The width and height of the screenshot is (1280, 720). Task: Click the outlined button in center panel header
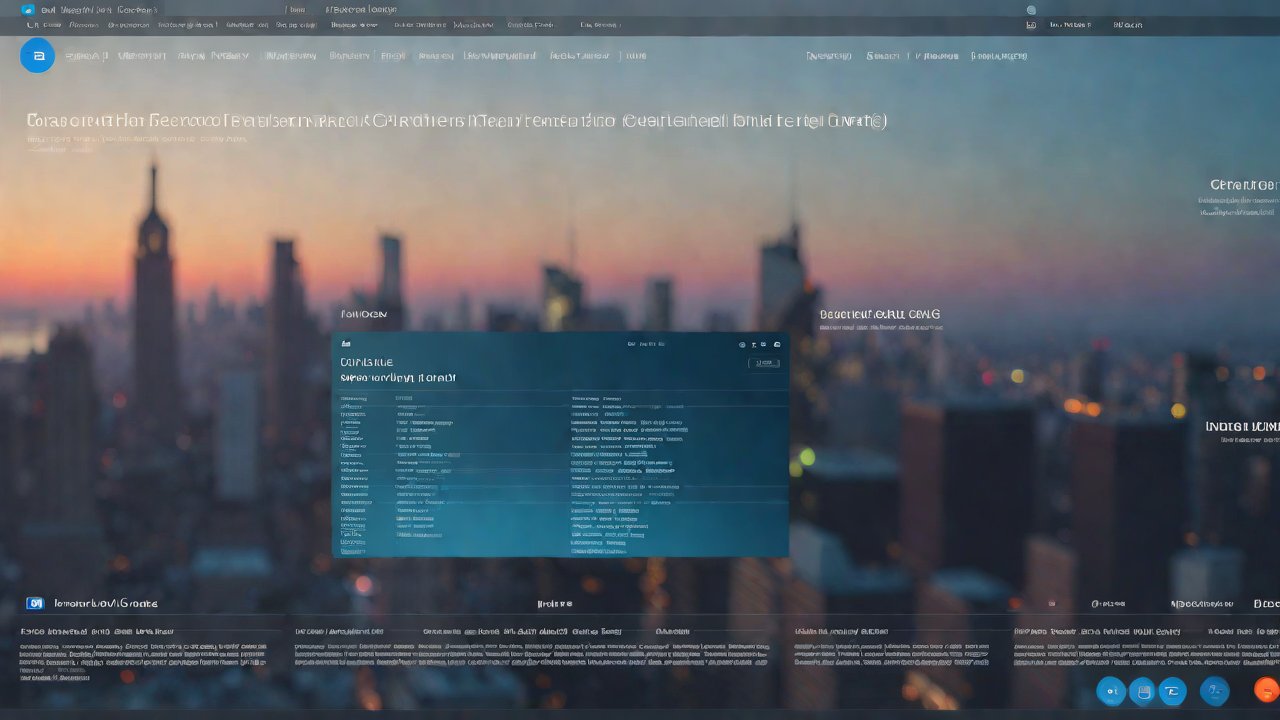(764, 363)
